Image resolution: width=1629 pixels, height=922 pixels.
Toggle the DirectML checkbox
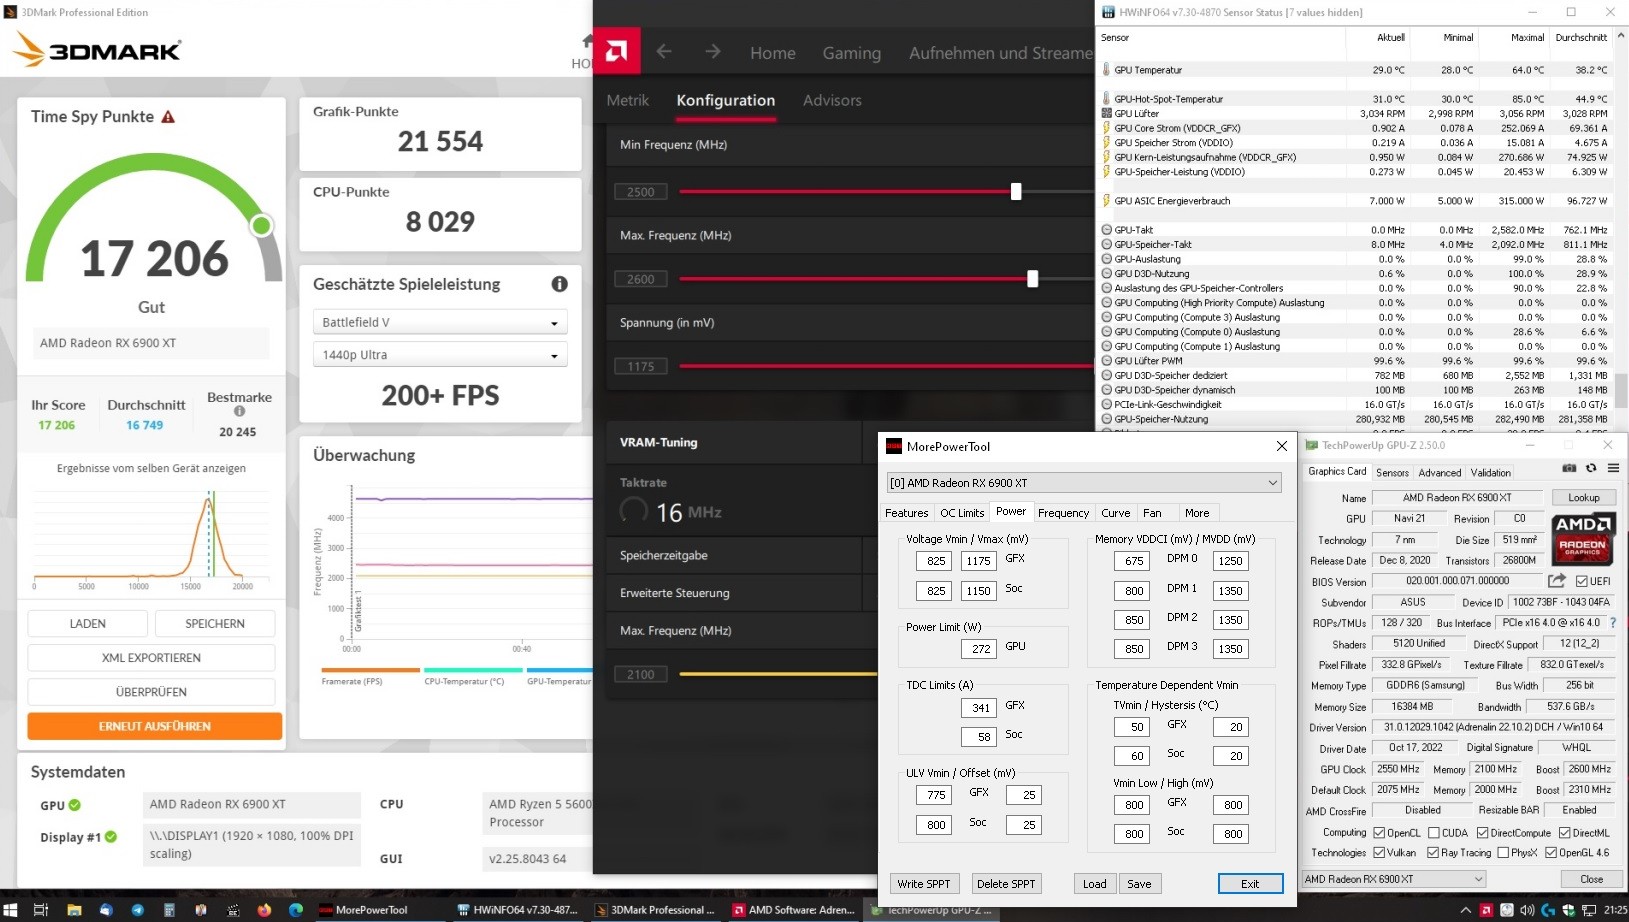point(1564,833)
